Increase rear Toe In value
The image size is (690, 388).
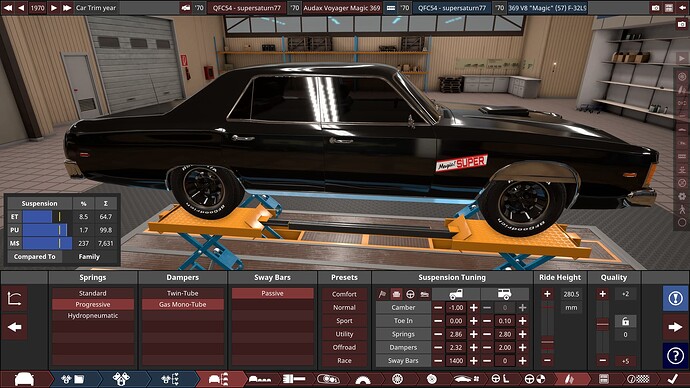[522, 321]
